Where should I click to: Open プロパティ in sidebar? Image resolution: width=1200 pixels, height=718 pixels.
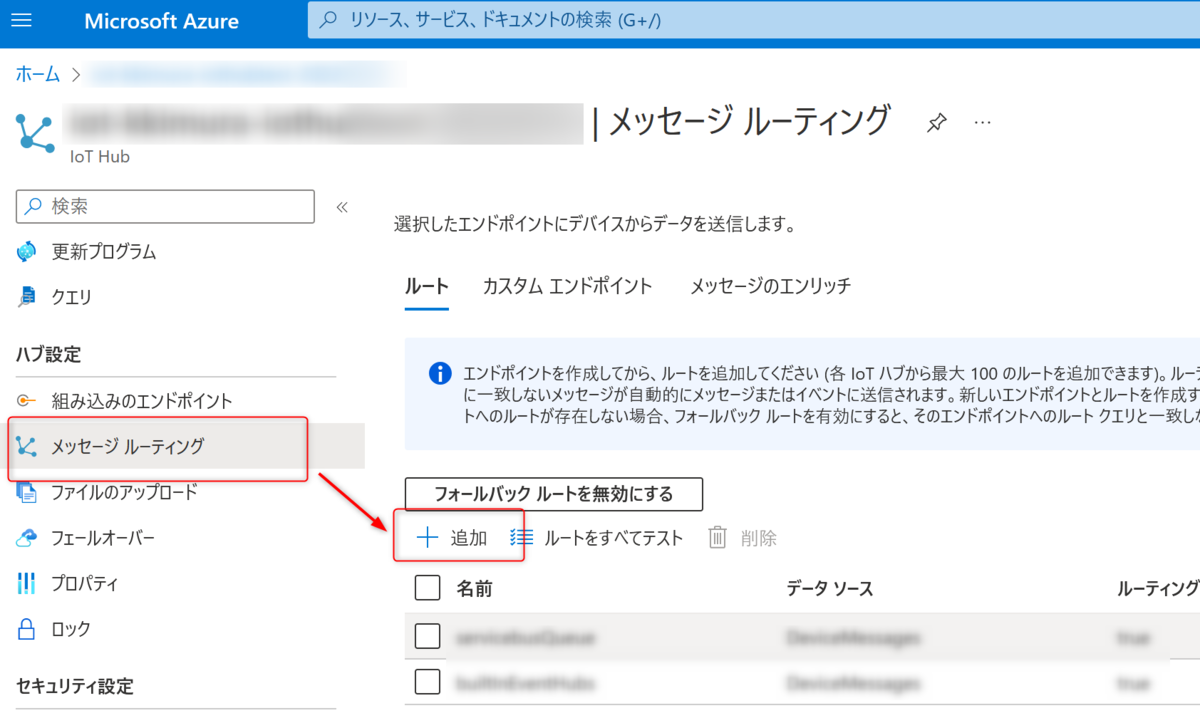coord(84,583)
